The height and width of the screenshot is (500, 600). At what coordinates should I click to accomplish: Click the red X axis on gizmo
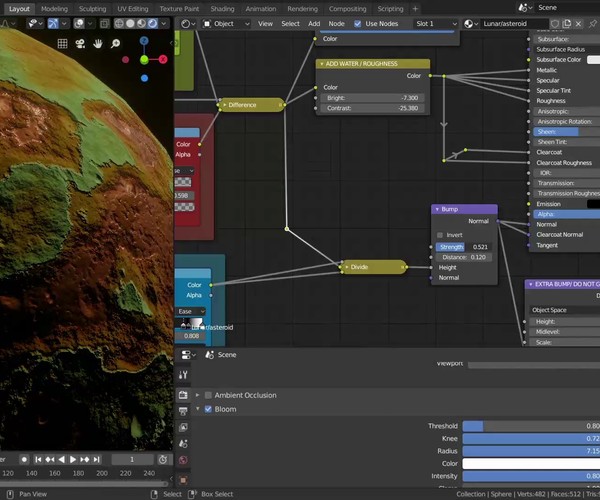163,59
